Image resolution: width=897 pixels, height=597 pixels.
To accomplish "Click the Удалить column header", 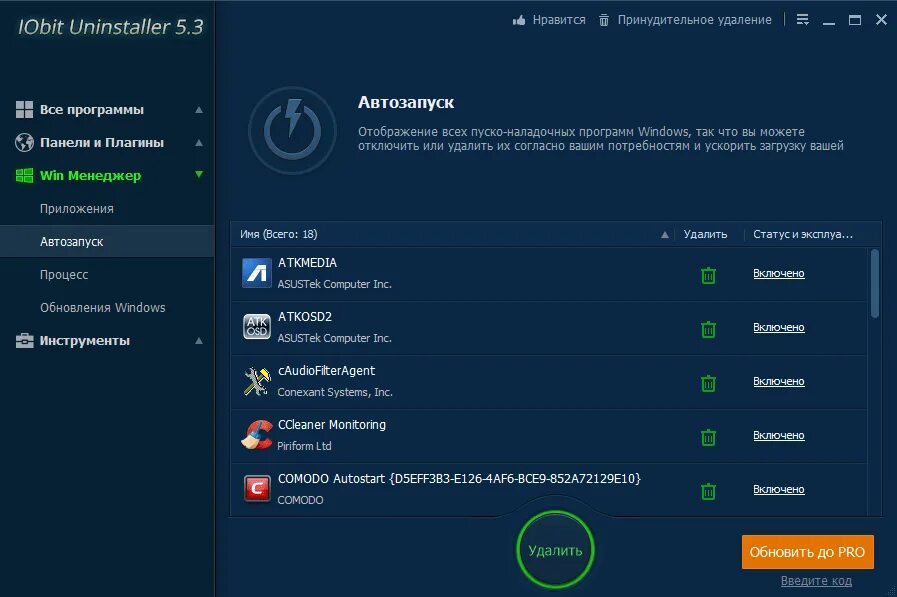I will [x=705, y=234].
